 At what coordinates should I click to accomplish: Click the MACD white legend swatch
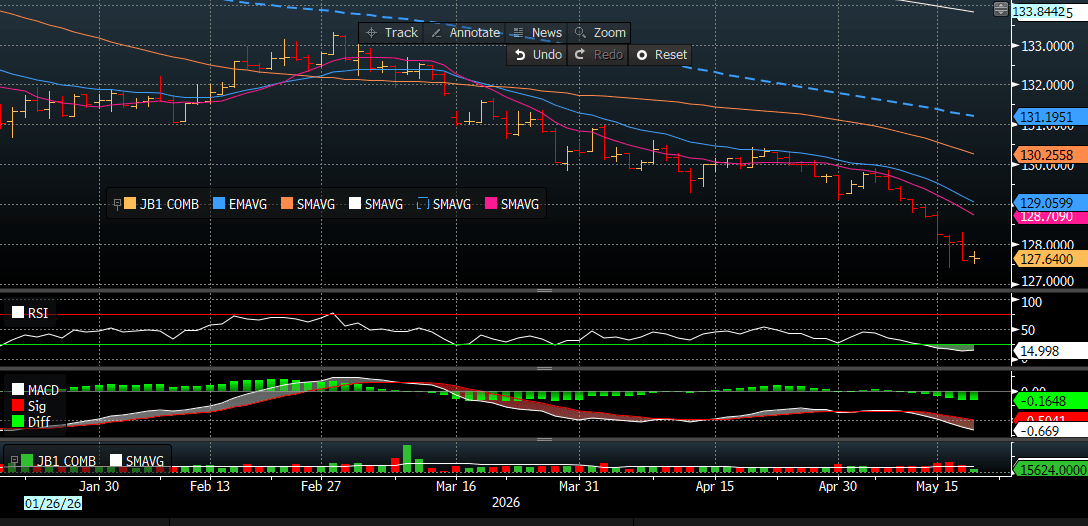click(18, 390)
